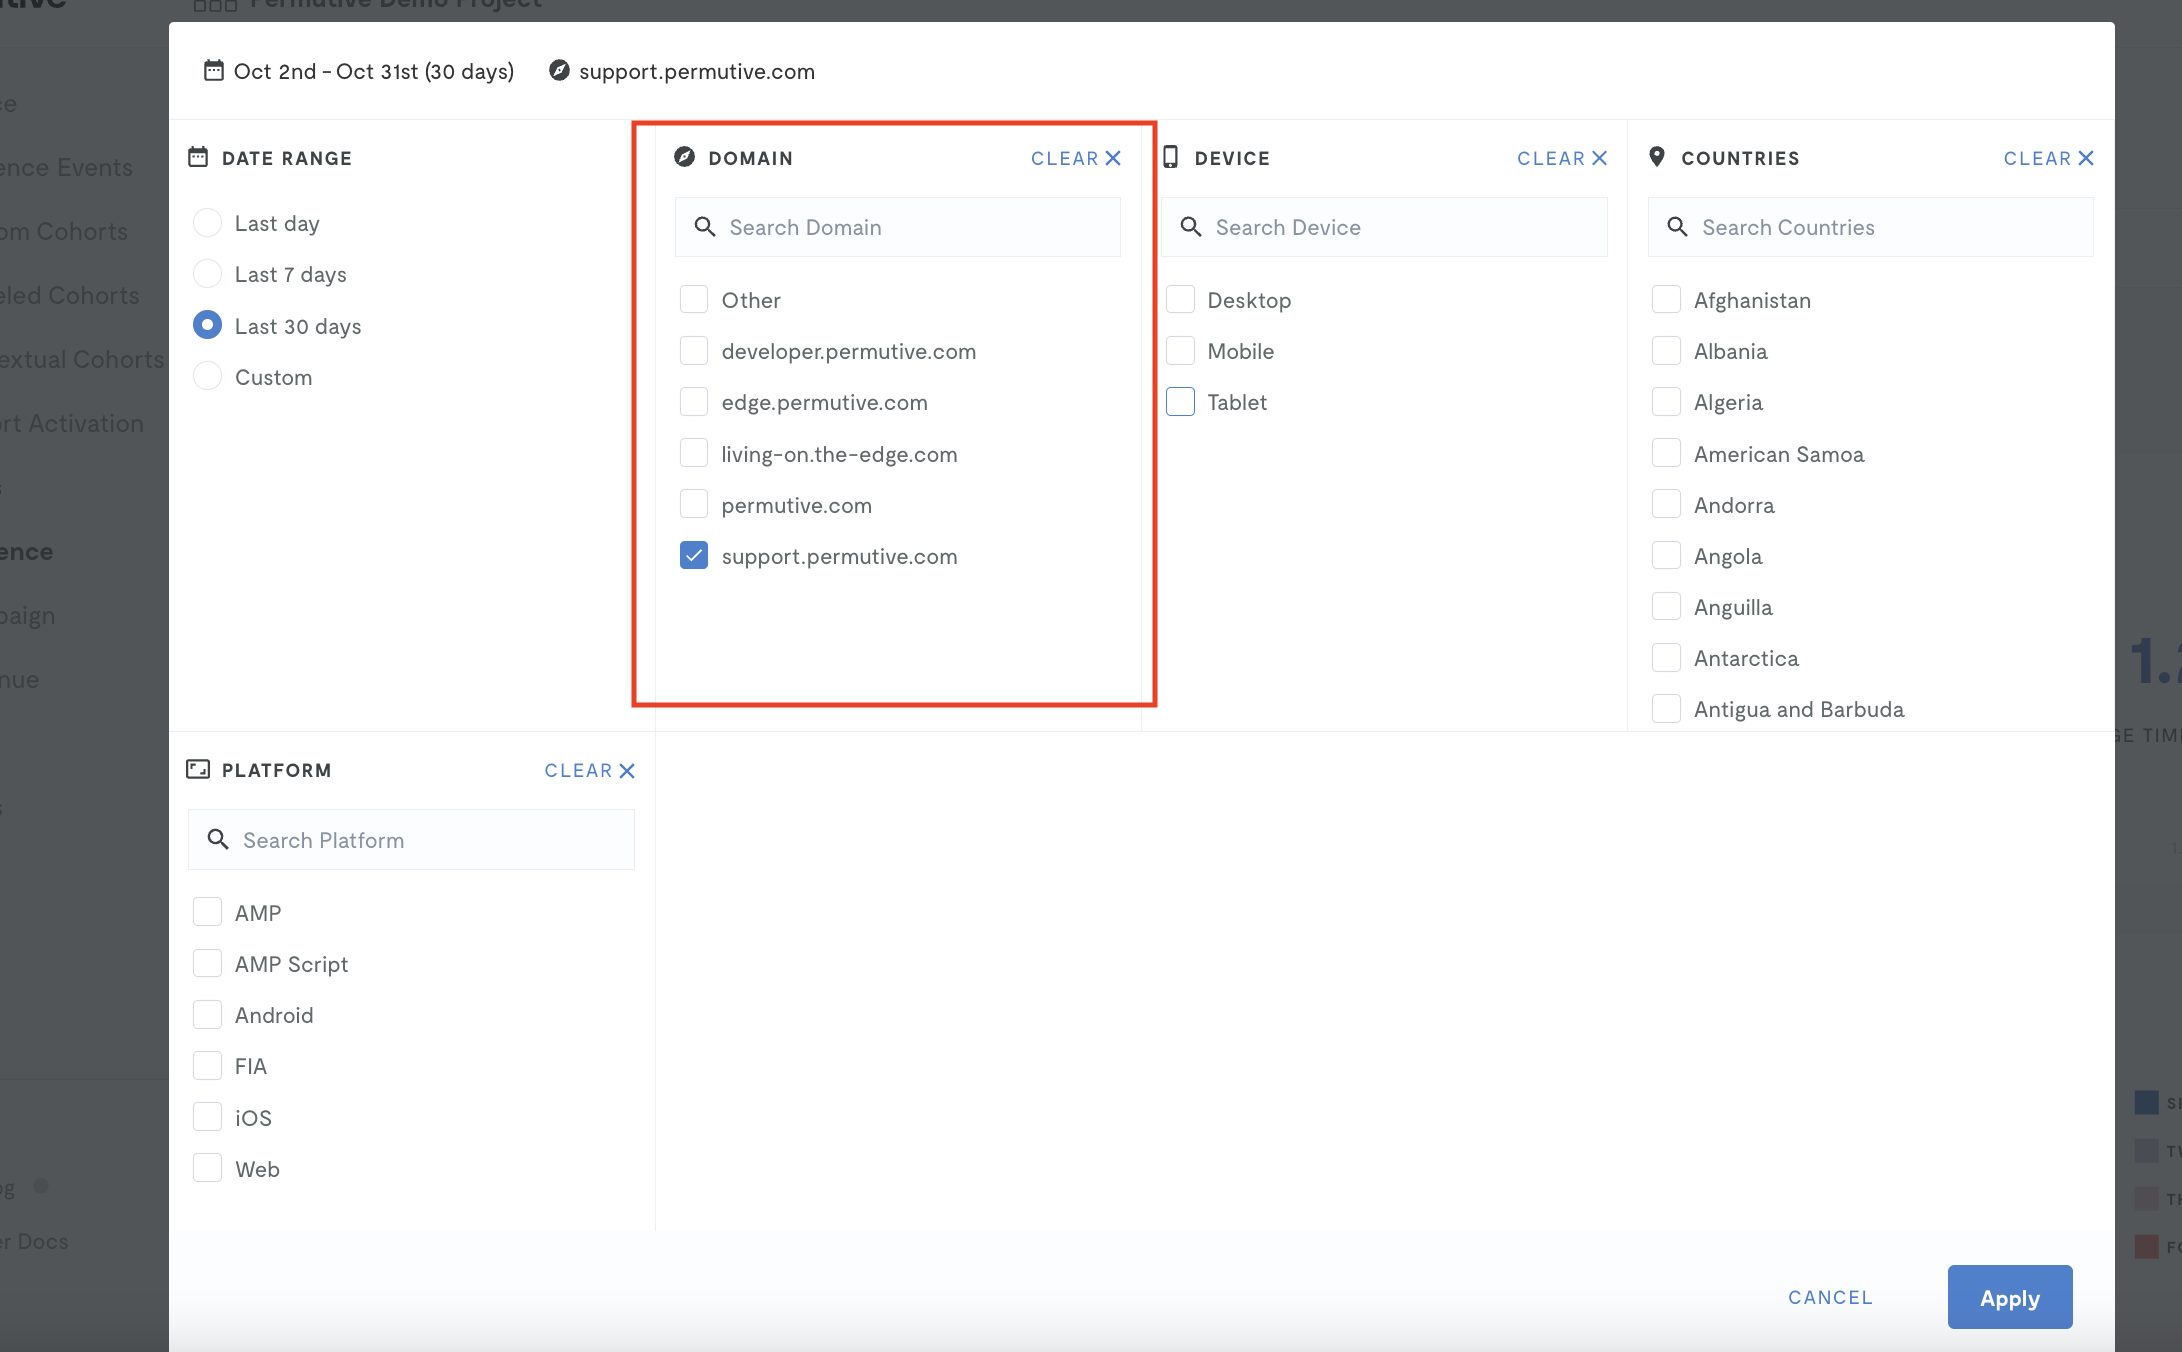This screenshot has height=1352, width=2182.
Task: Focus the Search Domain input
Action: (x=898, y=227)
